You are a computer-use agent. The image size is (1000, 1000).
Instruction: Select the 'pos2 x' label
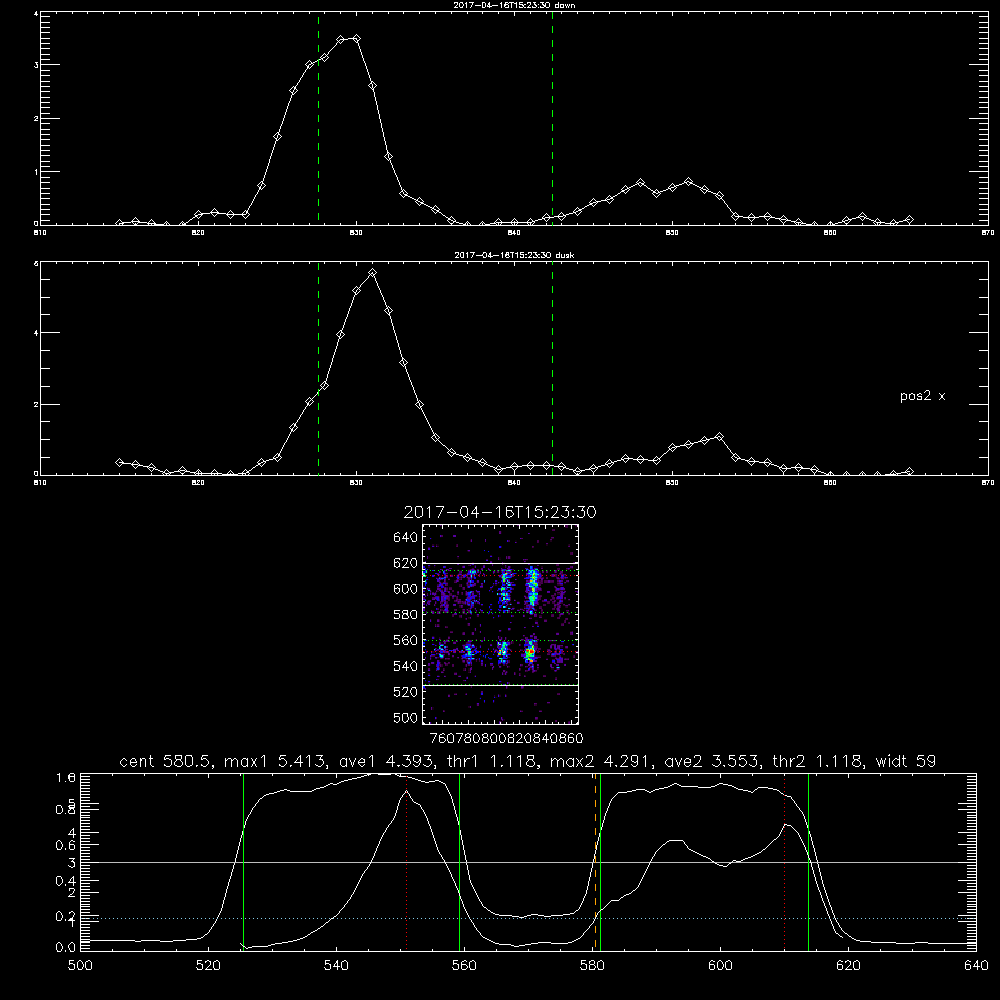coord(922,396)
